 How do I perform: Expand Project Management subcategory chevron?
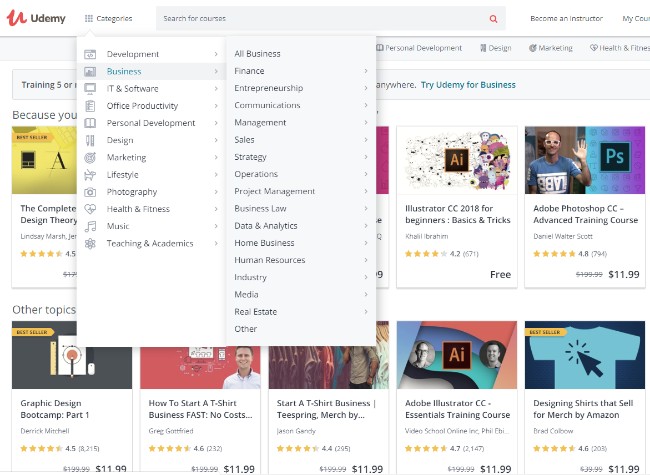(366, 191)
